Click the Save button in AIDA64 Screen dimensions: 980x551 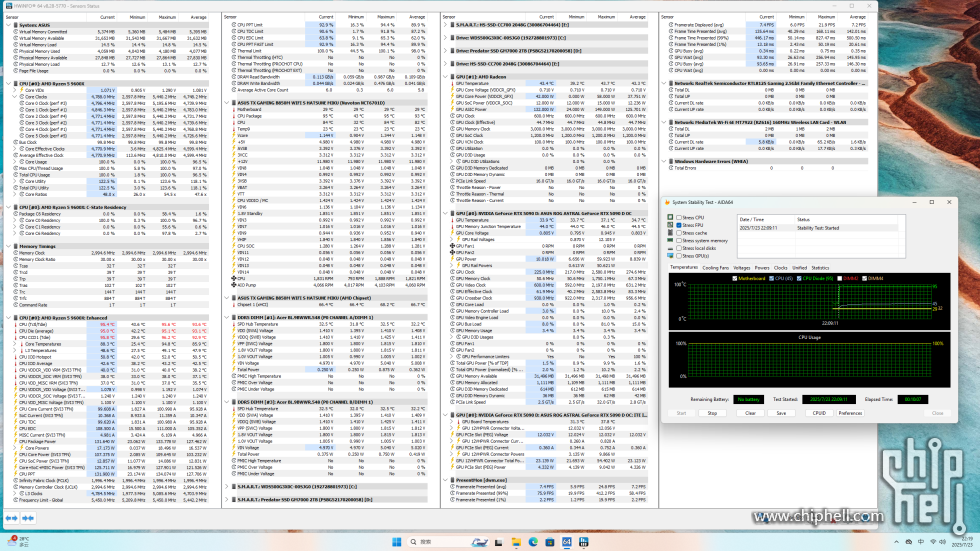coord(781,413)
